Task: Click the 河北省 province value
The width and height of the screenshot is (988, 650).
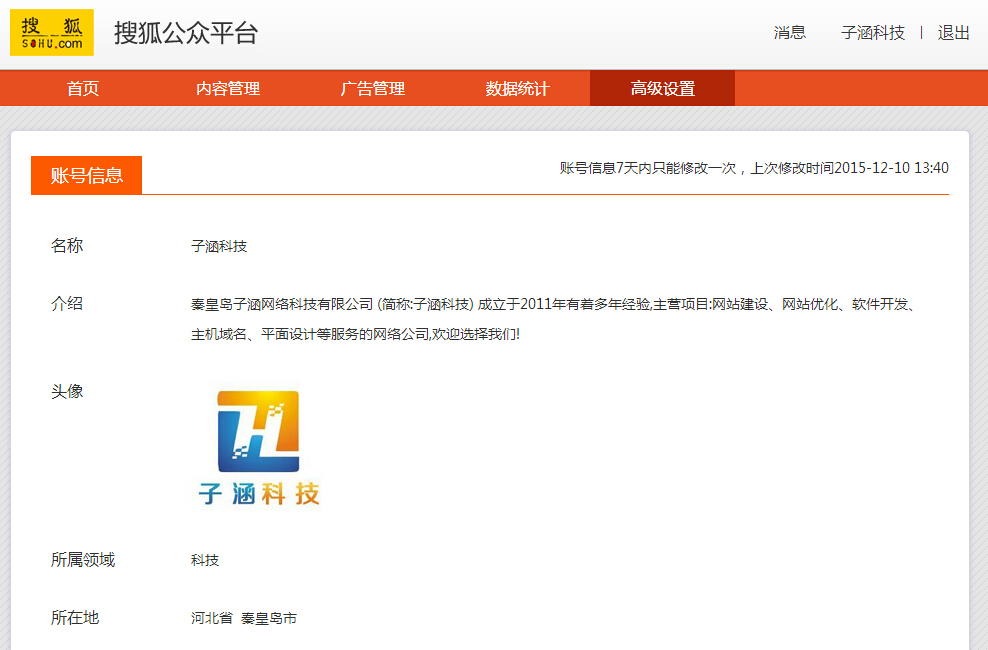Action: point(211,618)
